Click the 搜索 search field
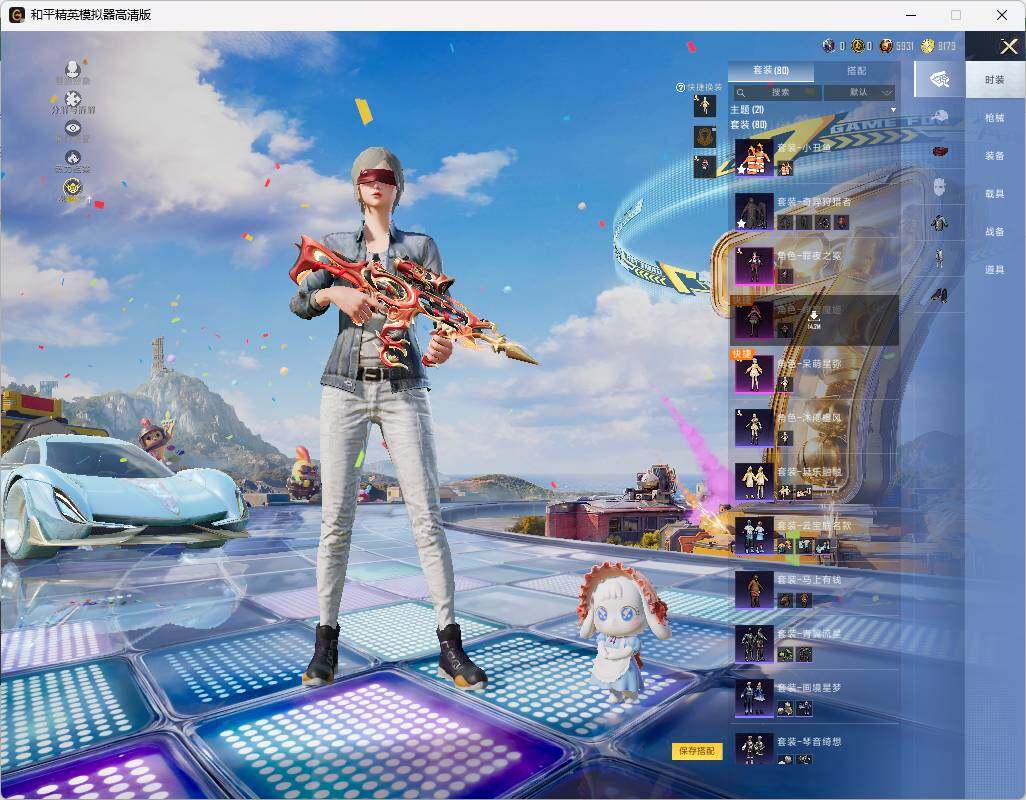Image resolution: width=1026 pixels, height=800 pixels. tap(777, 92)
